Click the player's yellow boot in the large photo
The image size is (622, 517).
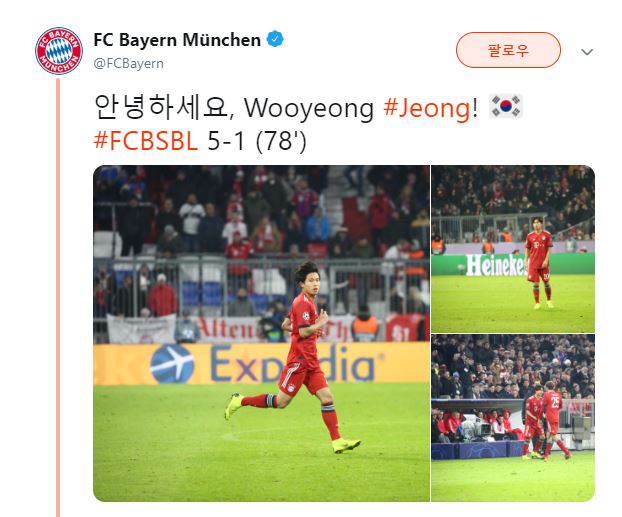[346, 445]
